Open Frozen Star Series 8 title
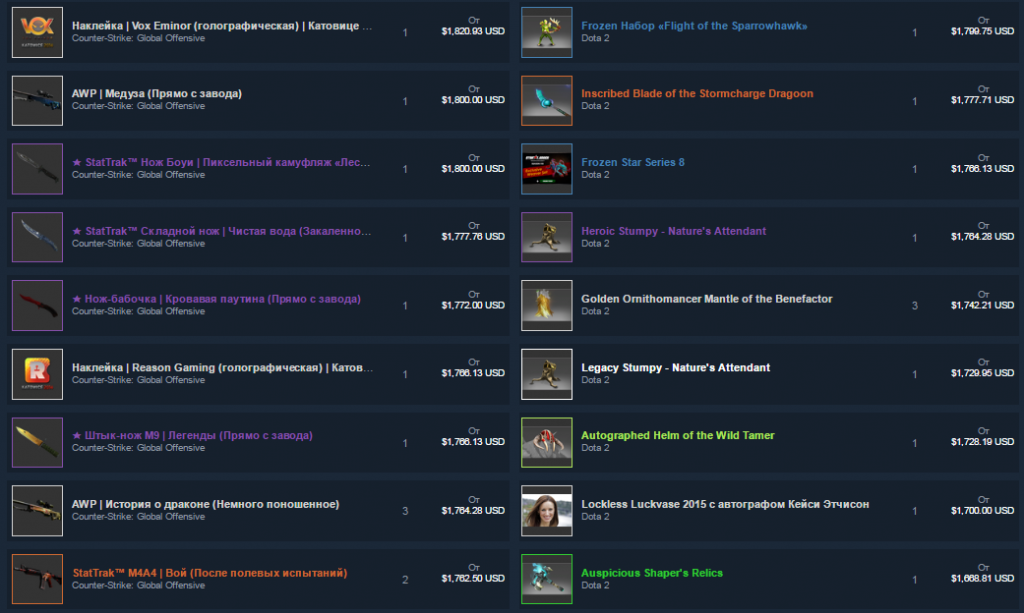 click(x=633, y=162)
